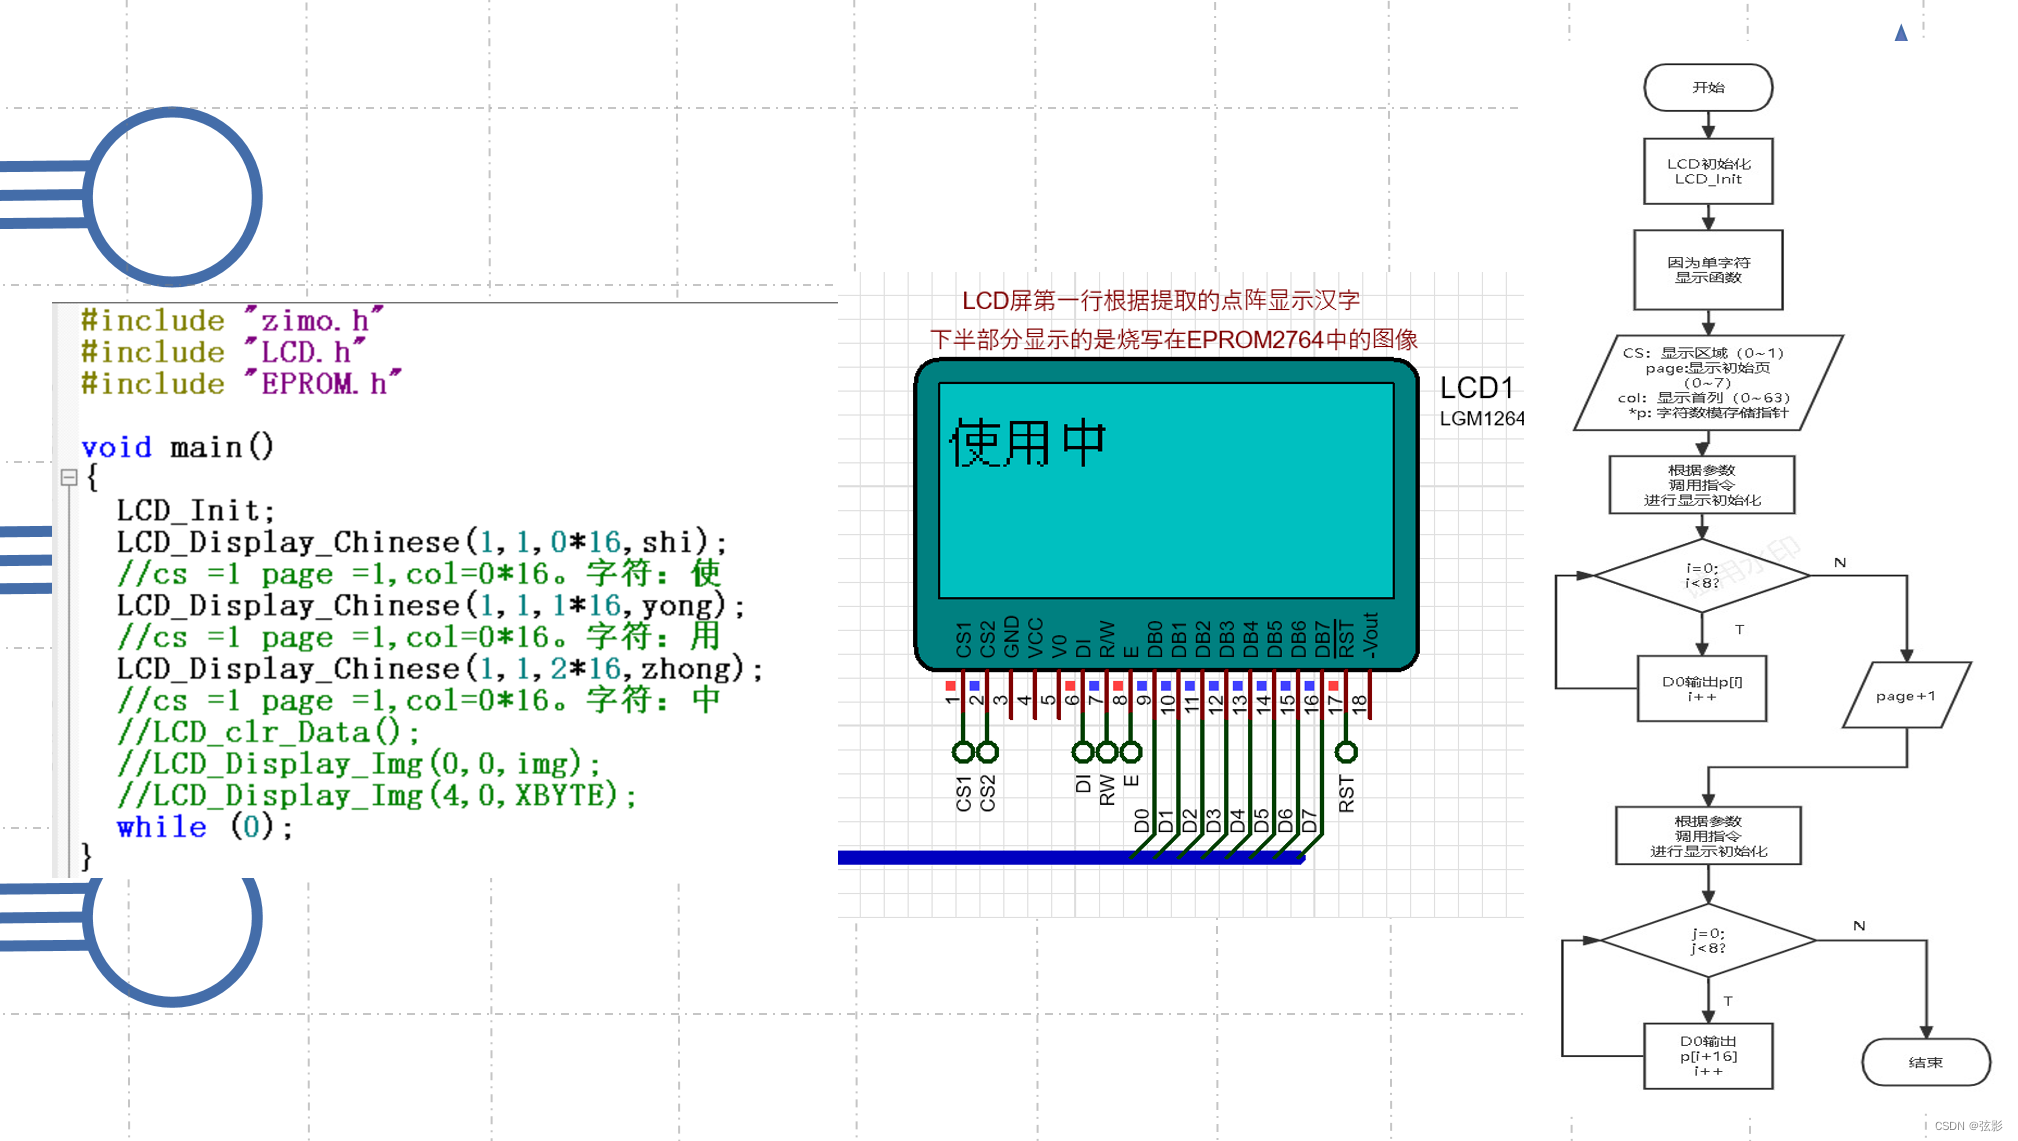
Task: Click the DI terminal circle
Action: click(x=1083, y=752)
